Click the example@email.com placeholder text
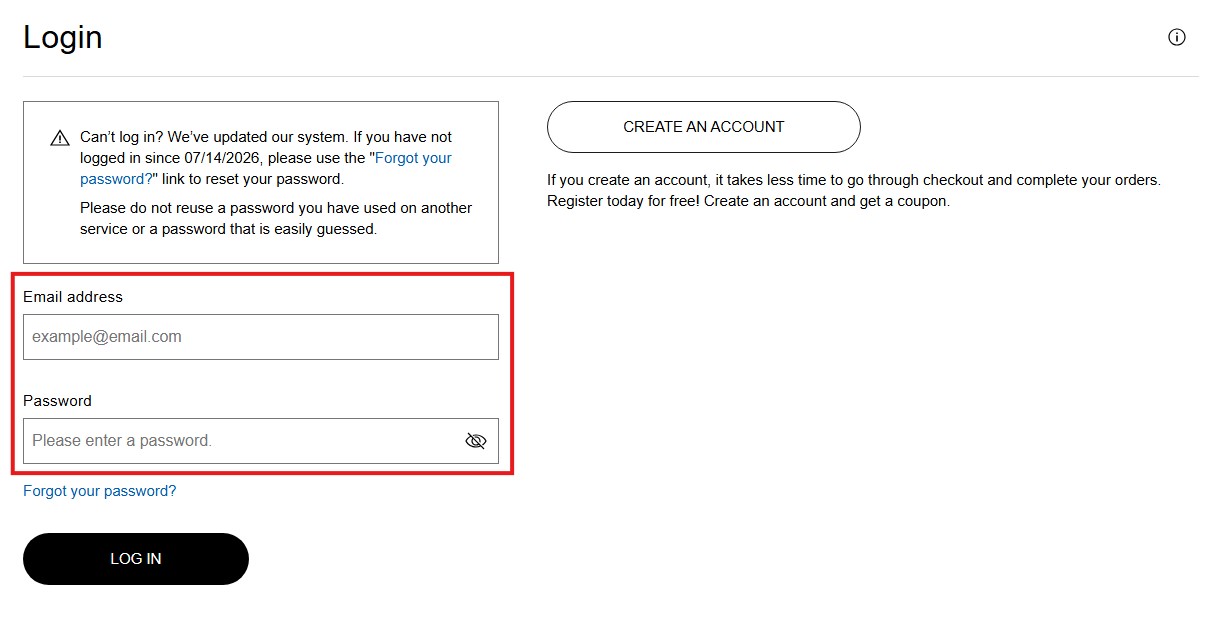The height and width of the screenshot is (619, 1208). tap(107, 337)
